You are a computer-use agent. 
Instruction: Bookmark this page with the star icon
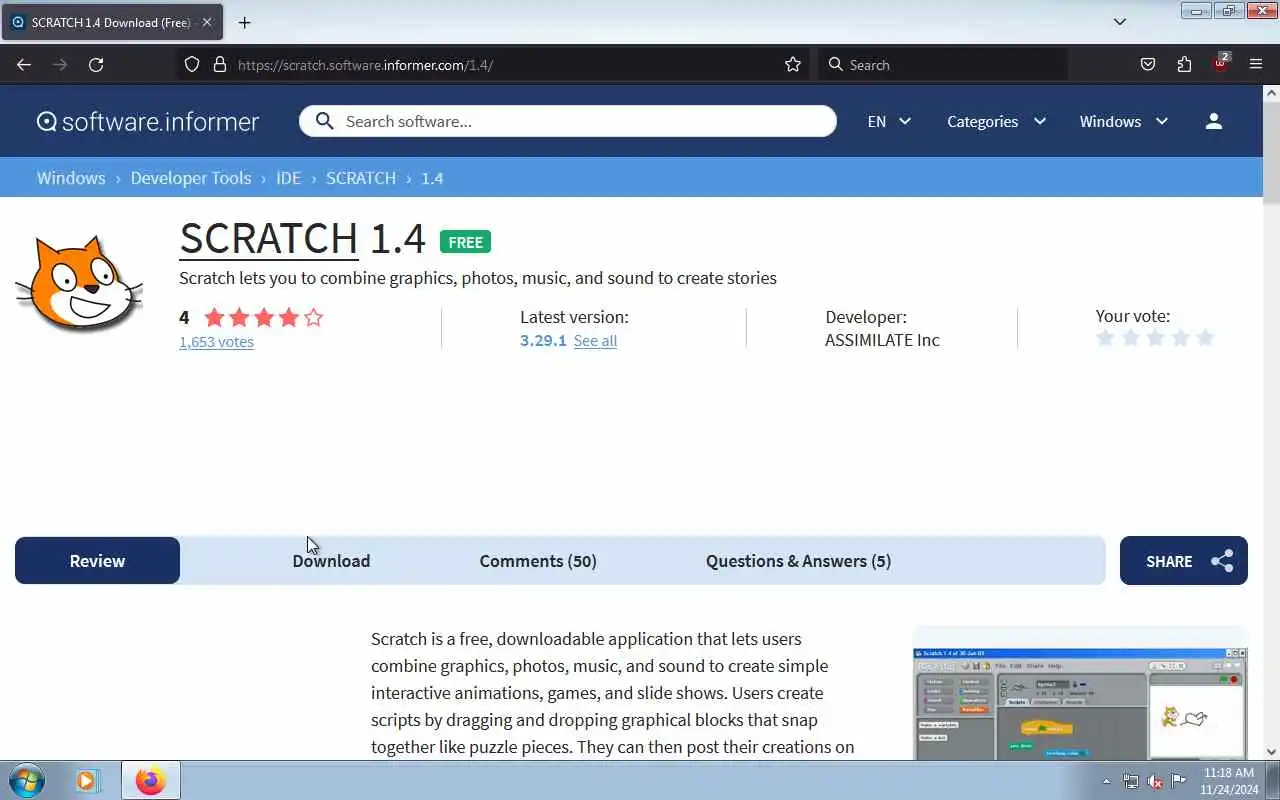point(793,64)
